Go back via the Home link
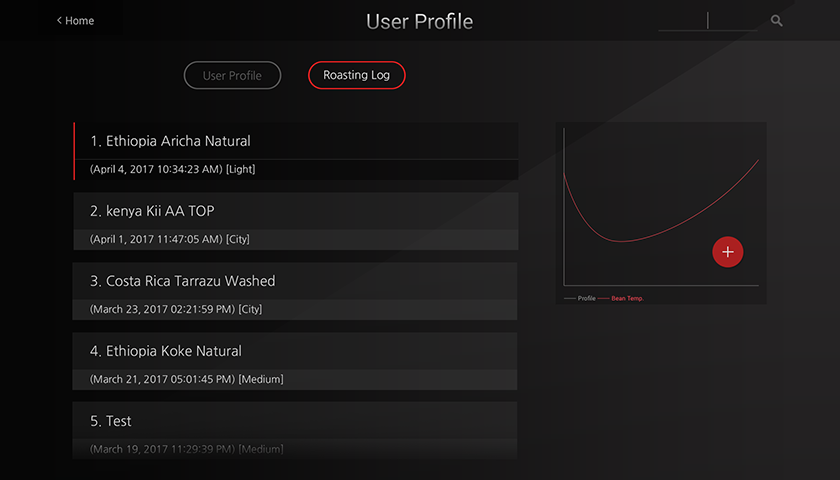This screenshot has height=480, width=840. (79, 21)
